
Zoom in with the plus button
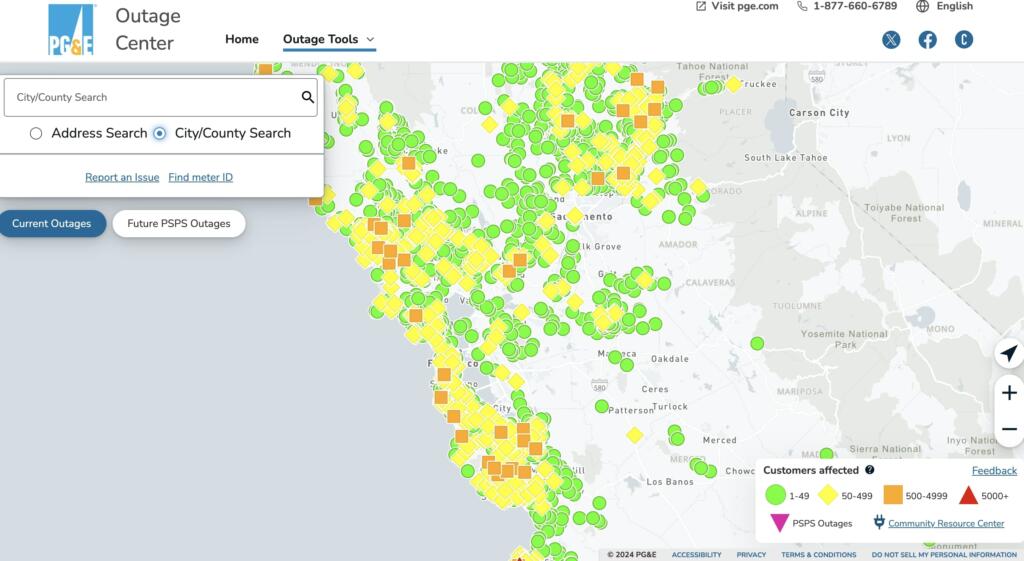[1009, 393]
